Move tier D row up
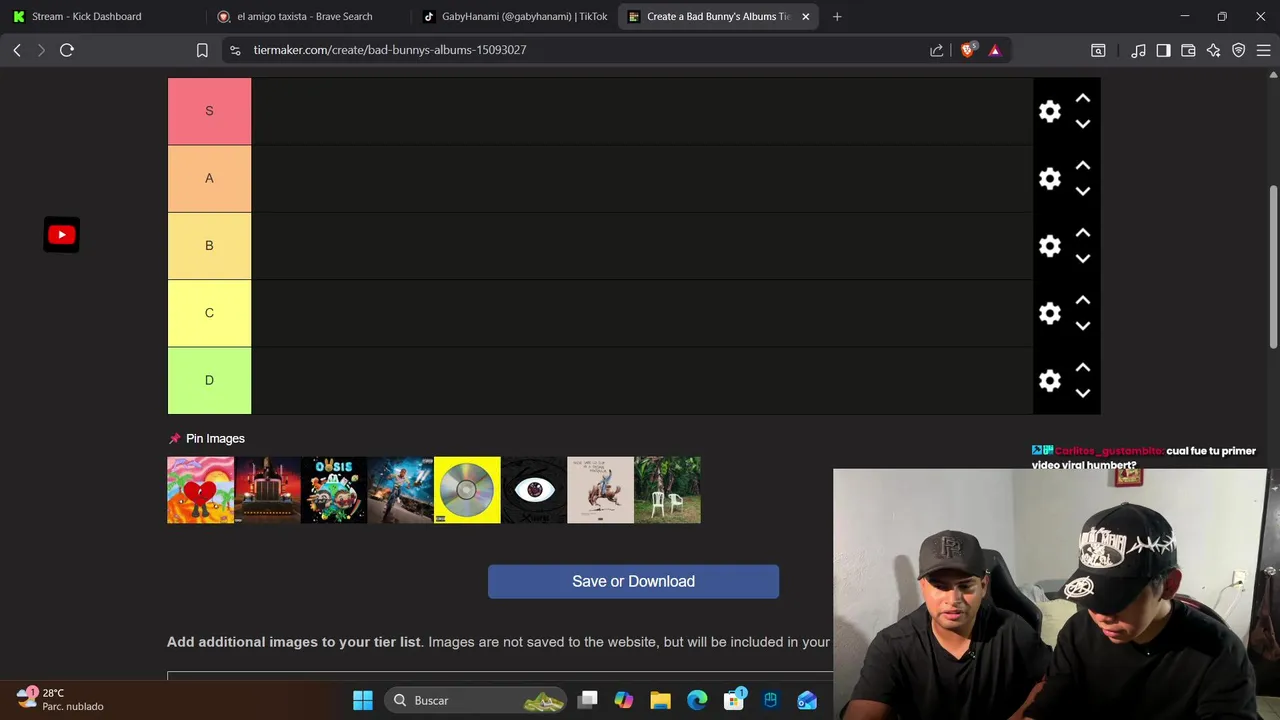1280x720 pixels. point(1083,367)
